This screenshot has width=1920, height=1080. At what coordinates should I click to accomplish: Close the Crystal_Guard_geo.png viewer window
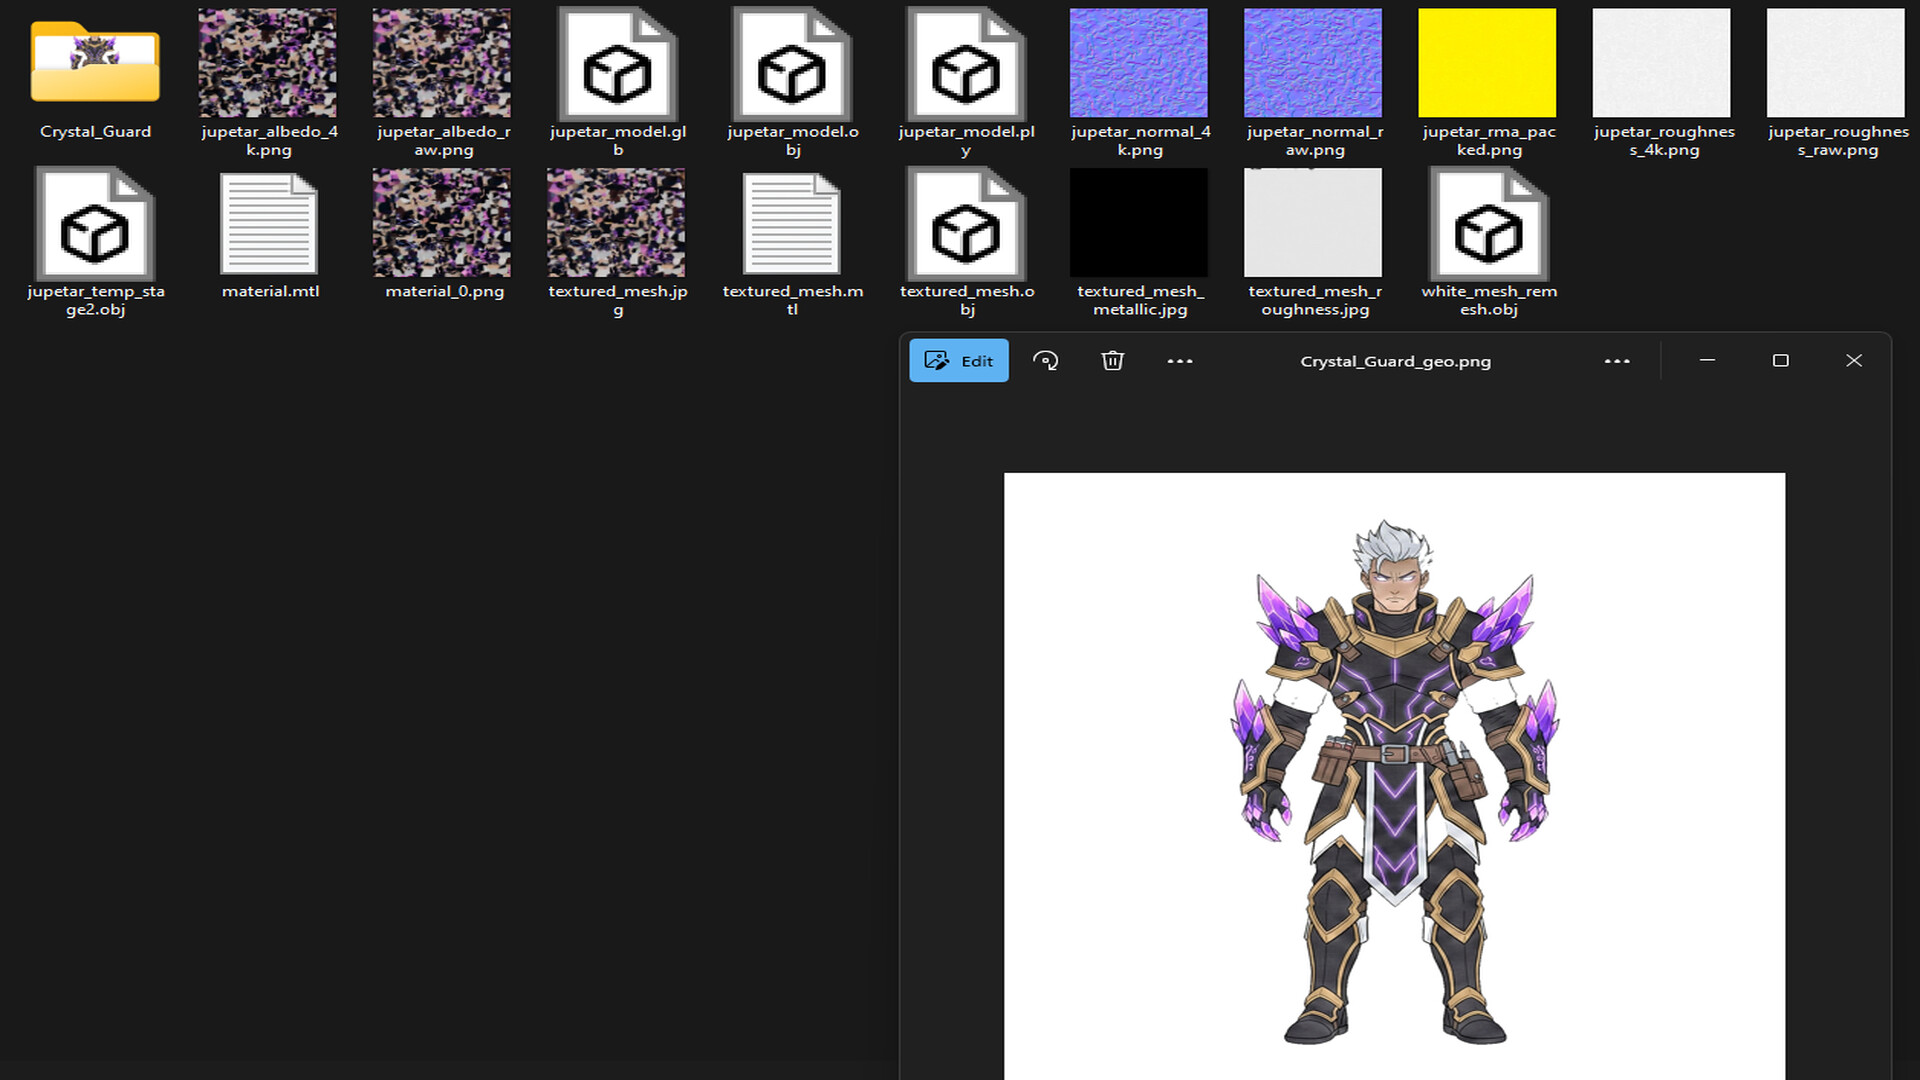[x=1854, y=360]
